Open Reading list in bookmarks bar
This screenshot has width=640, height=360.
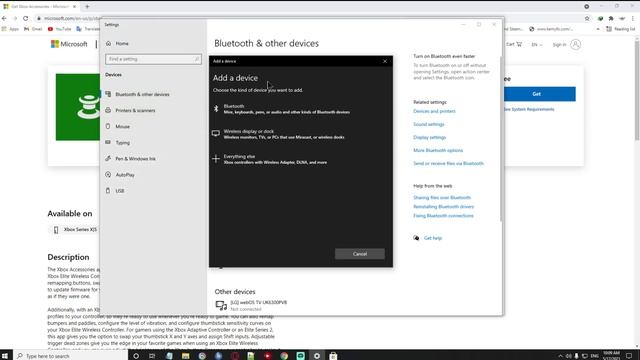pos(620,29)
